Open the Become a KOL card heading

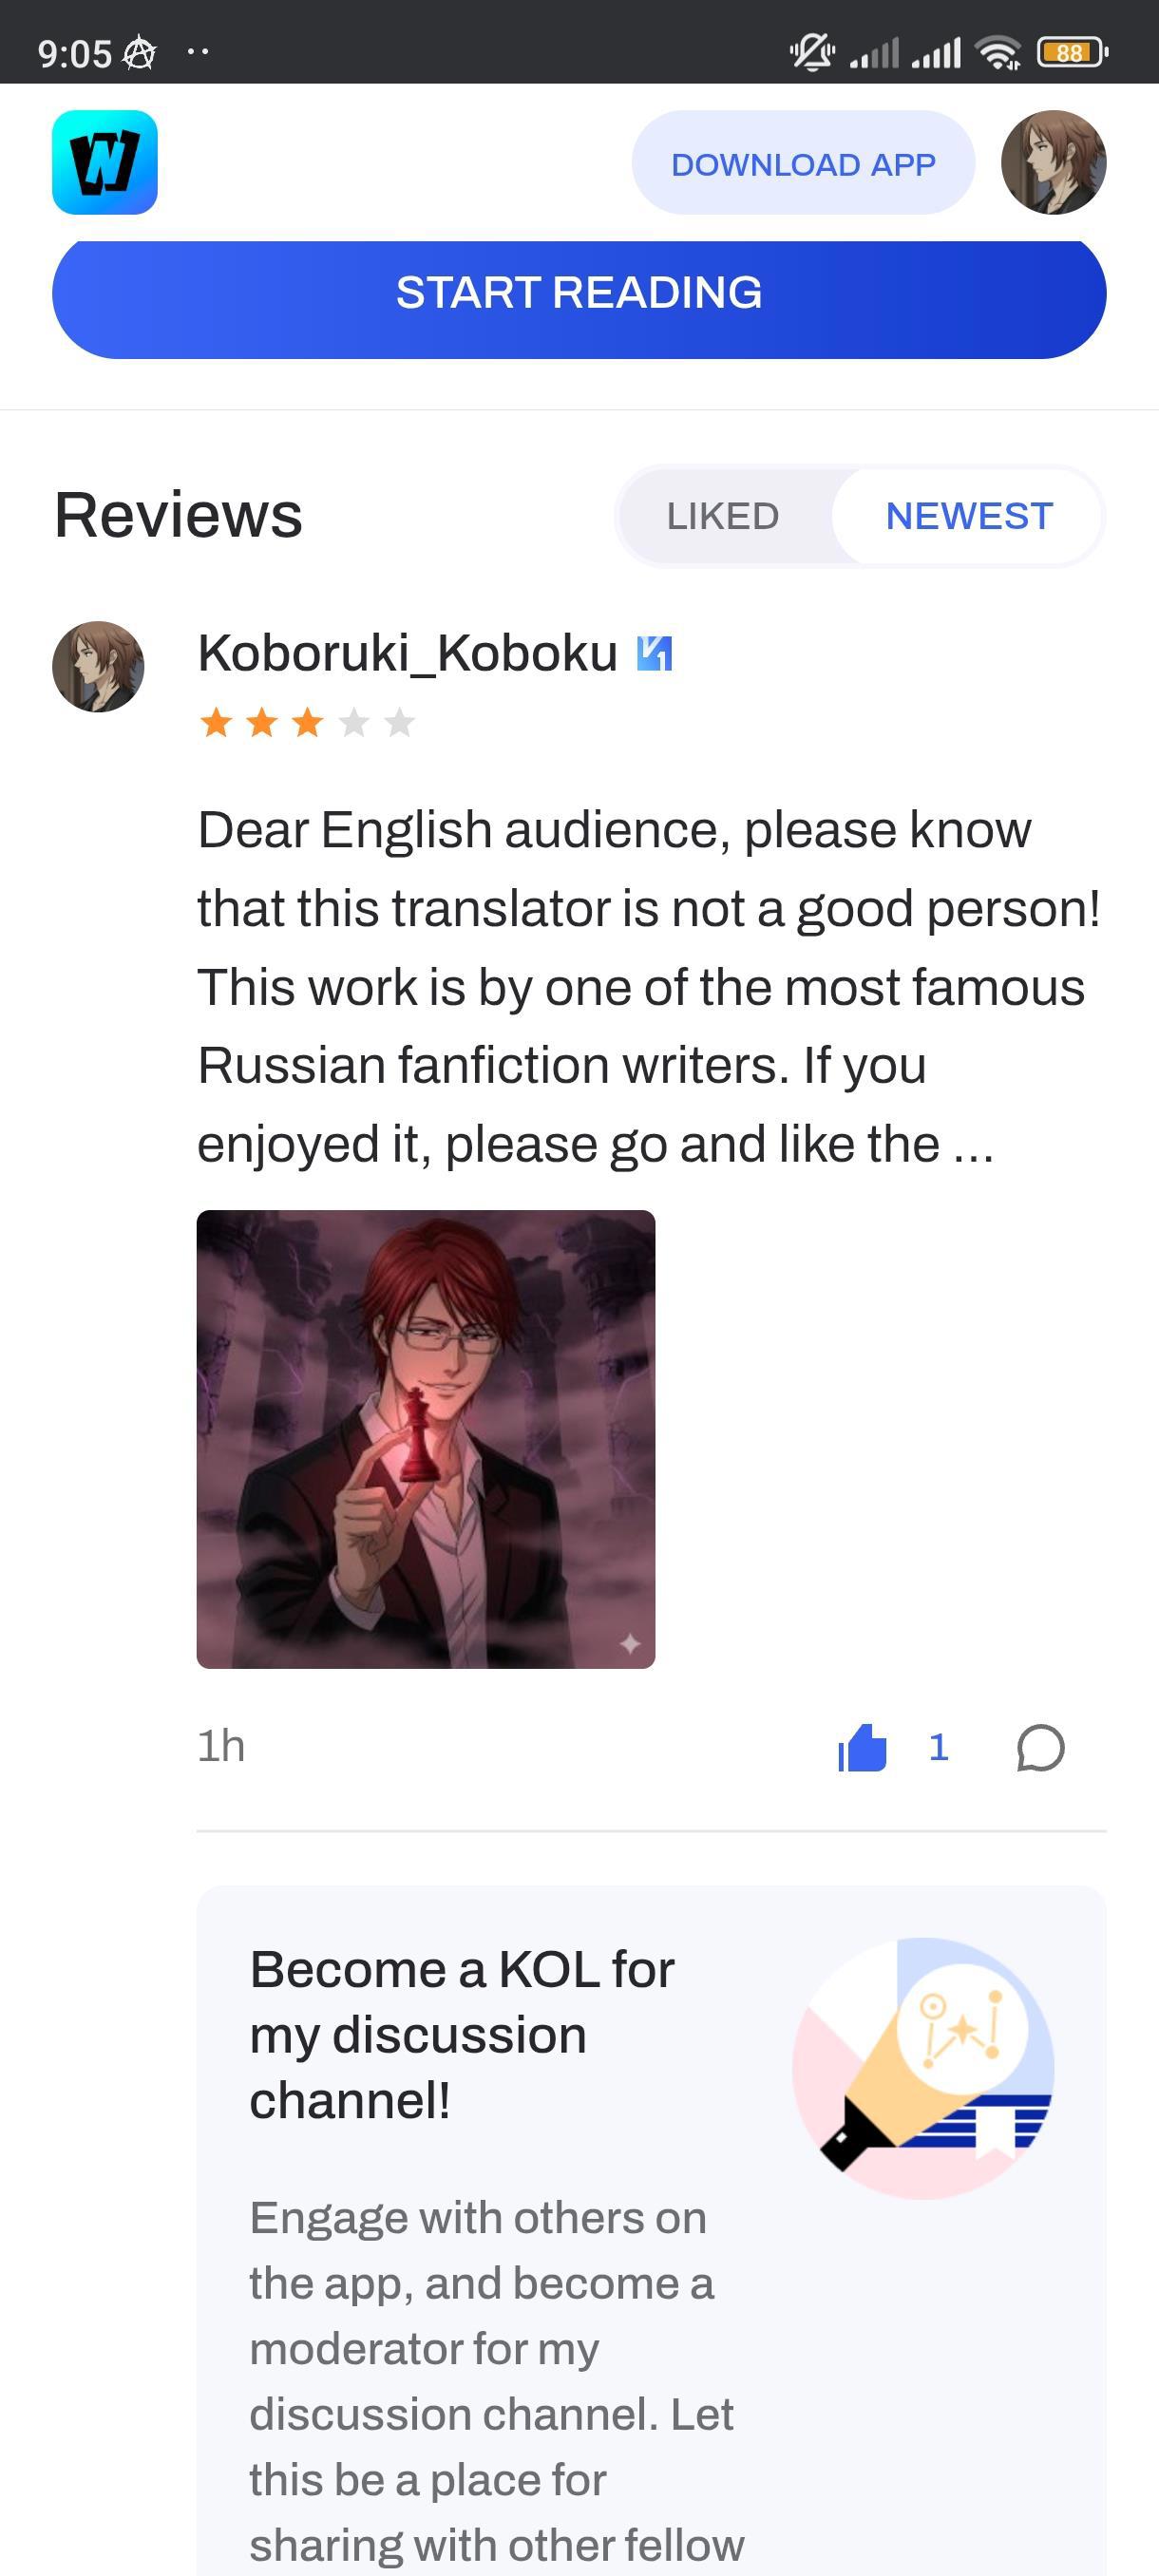pyautogui.click(x=462, y=2034)
